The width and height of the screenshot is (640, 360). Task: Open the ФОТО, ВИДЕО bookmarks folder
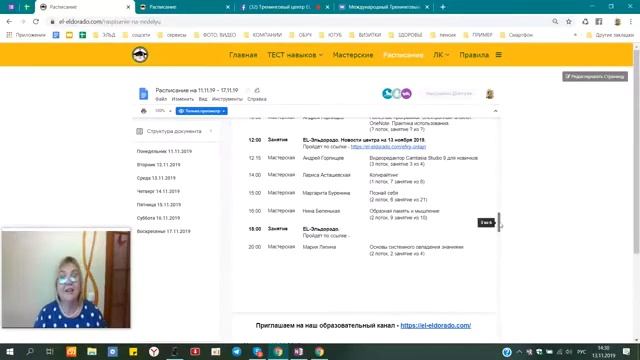pyautogui.click(x=216, y=35)
